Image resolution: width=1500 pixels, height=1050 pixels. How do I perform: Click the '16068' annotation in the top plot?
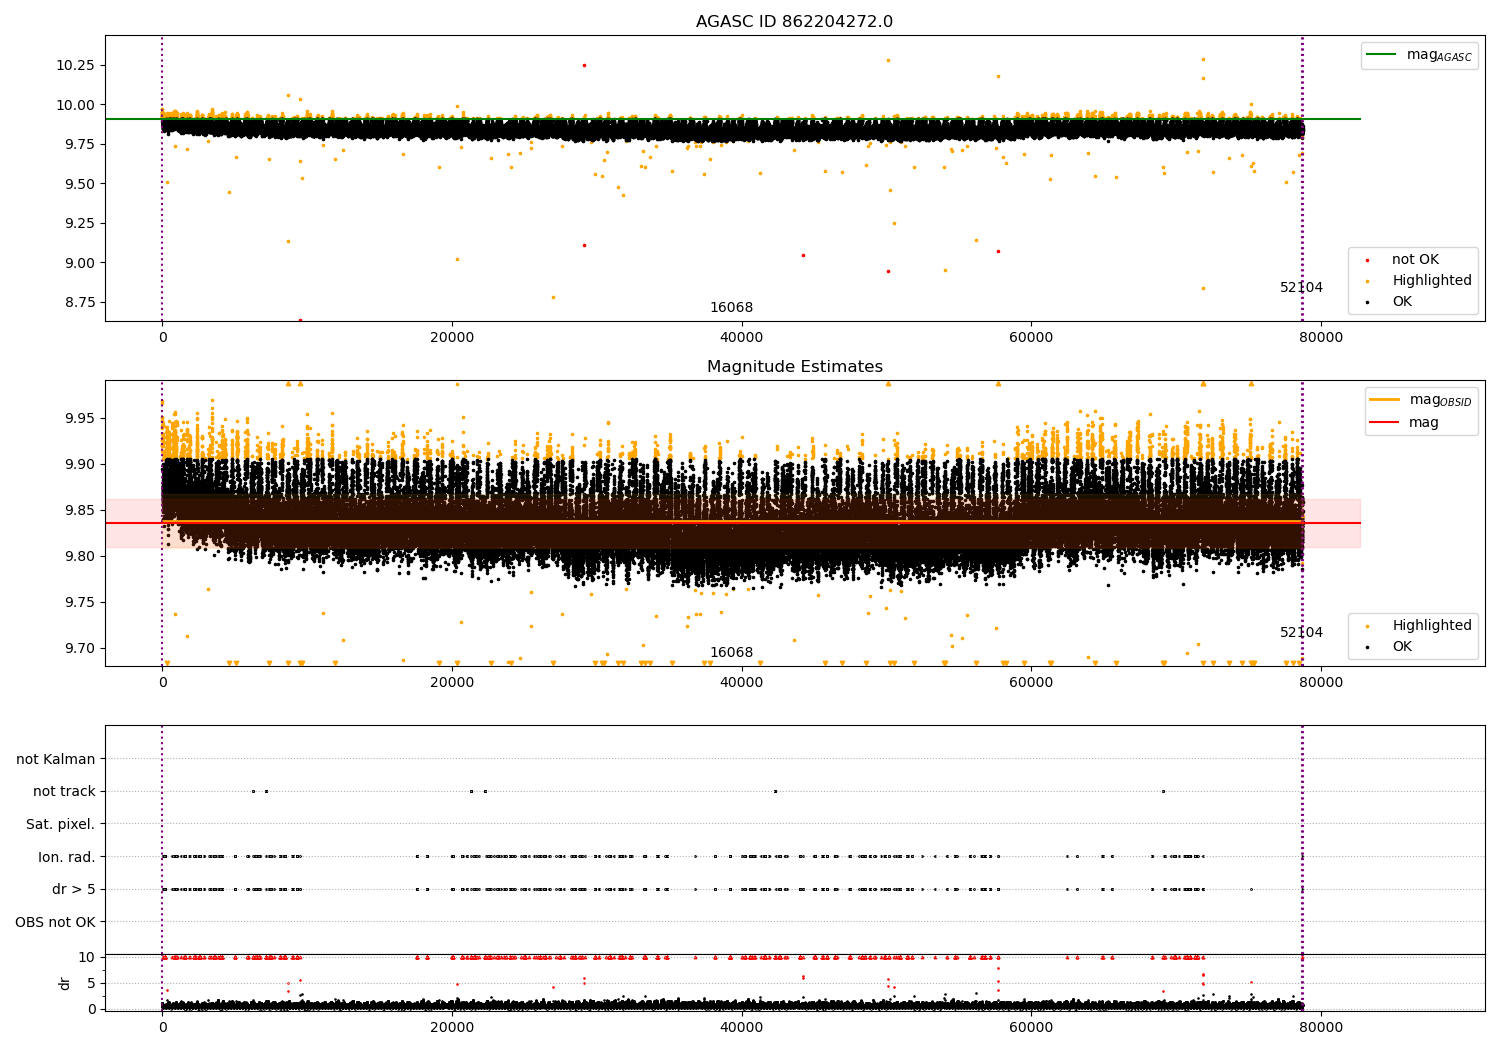point(731,308)
